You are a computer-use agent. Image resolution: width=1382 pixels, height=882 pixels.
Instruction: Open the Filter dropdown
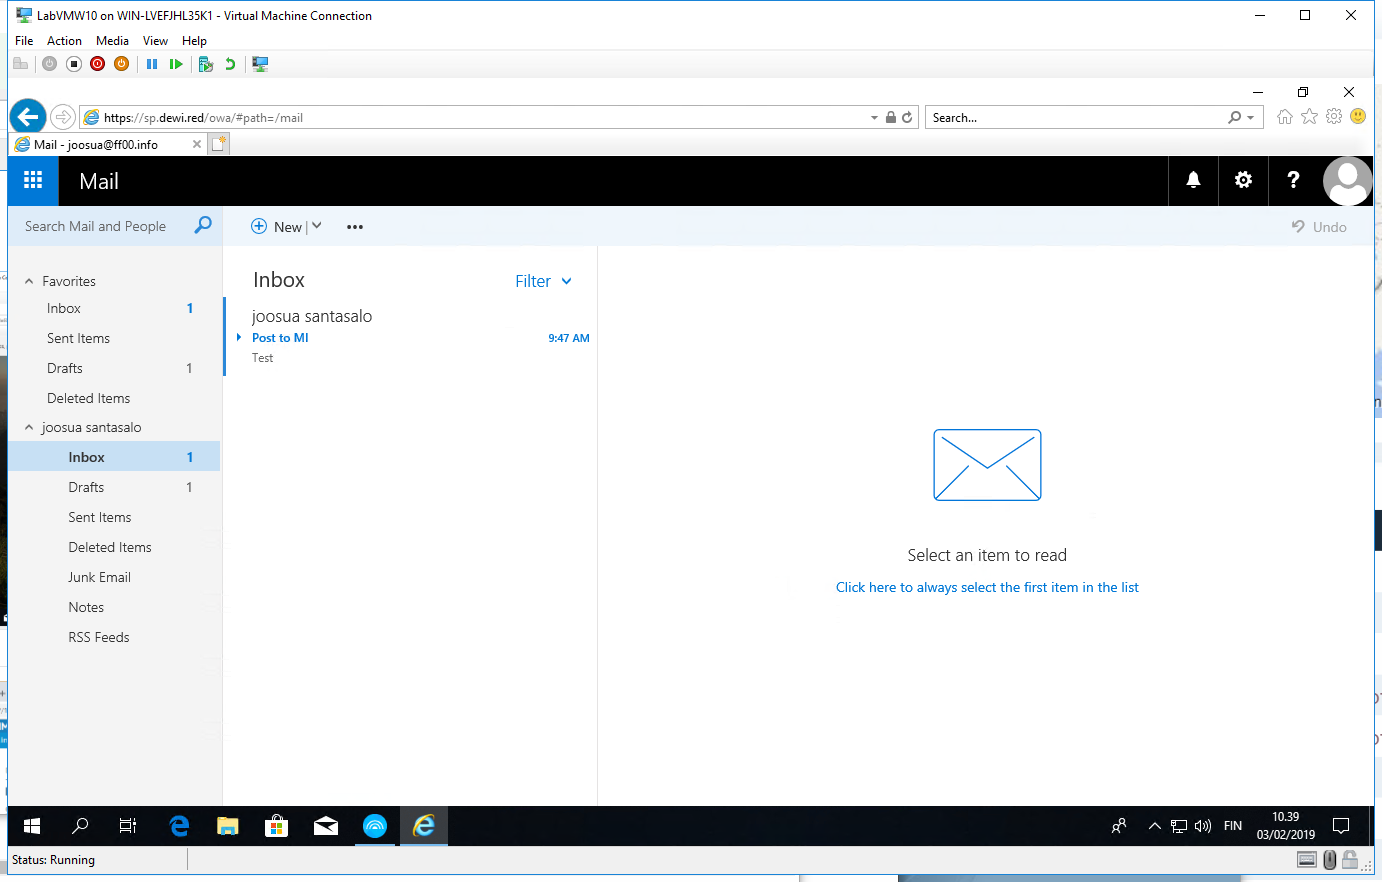tap(543, 281)
